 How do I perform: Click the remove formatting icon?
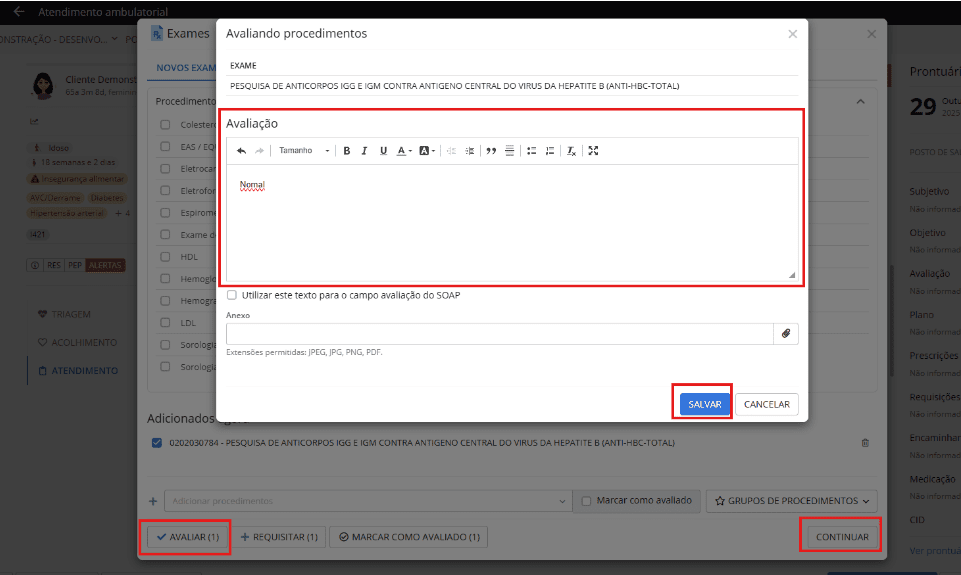click(571, 151)
